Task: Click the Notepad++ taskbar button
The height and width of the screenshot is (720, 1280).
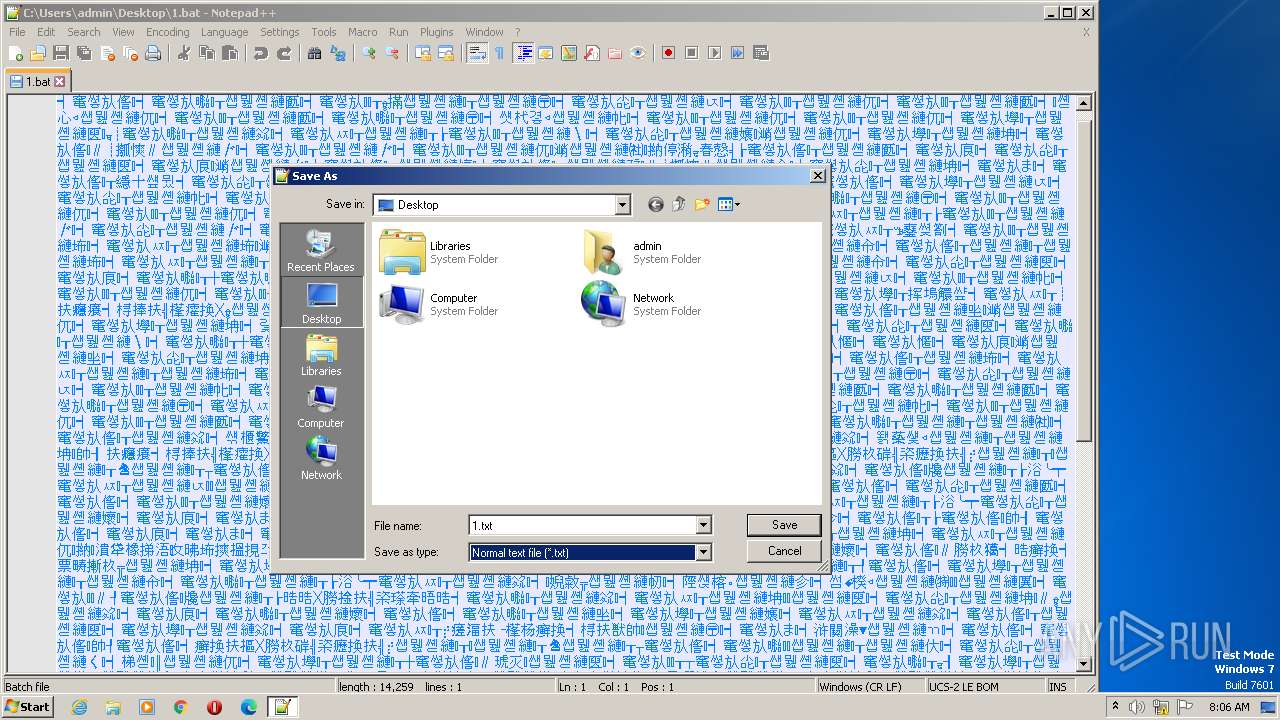Action: click(x=282, y=707)
